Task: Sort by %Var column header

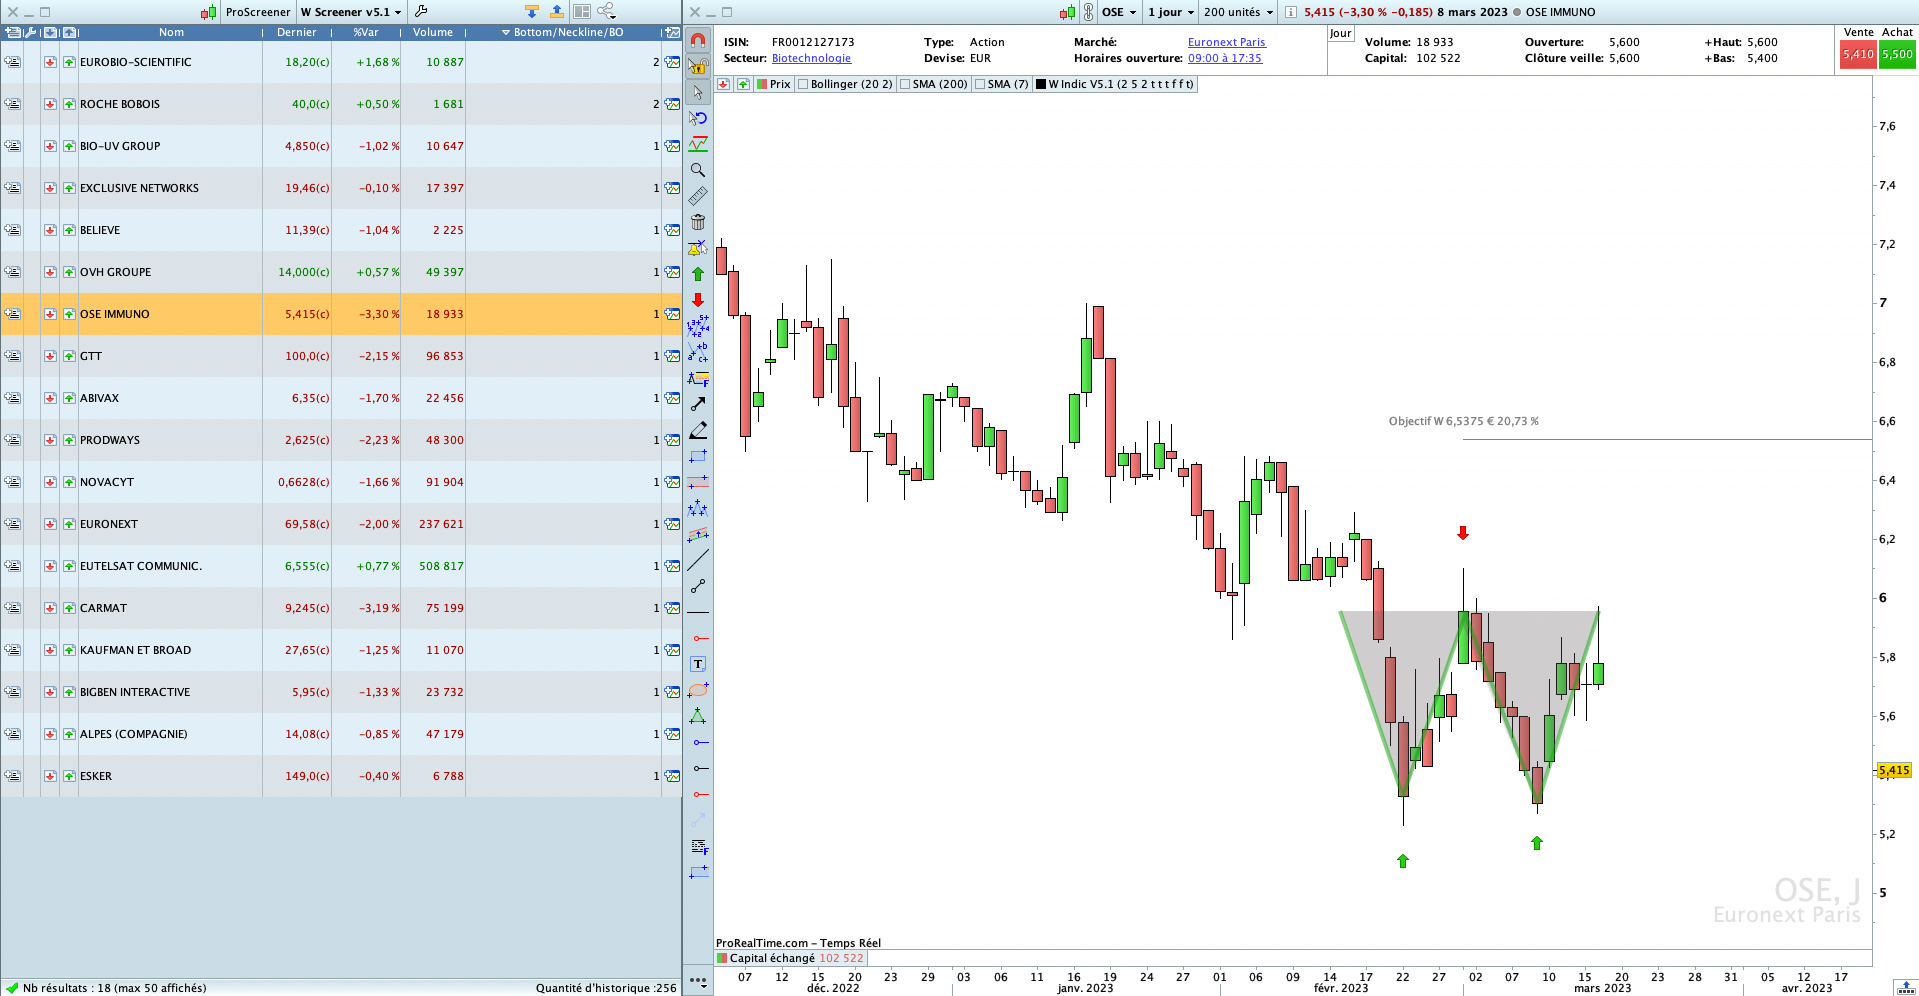Action: point(366,32)
